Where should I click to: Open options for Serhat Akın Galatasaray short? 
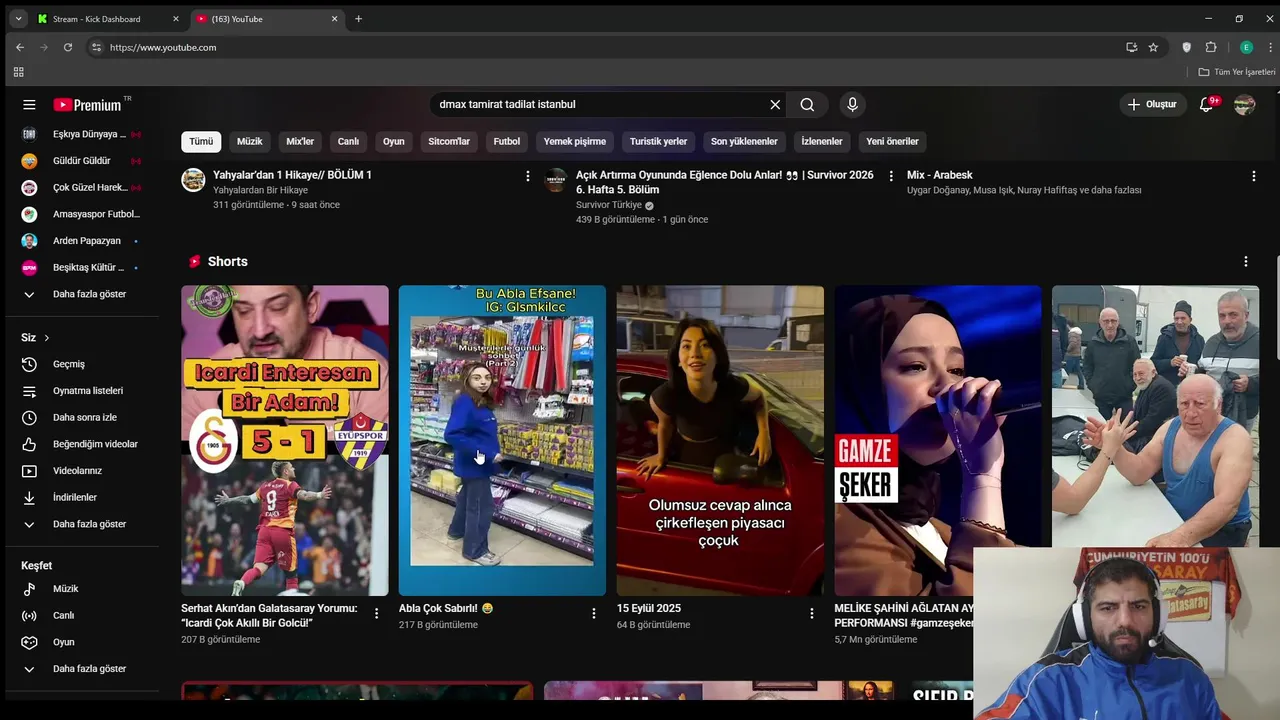(x=376, y=613)
